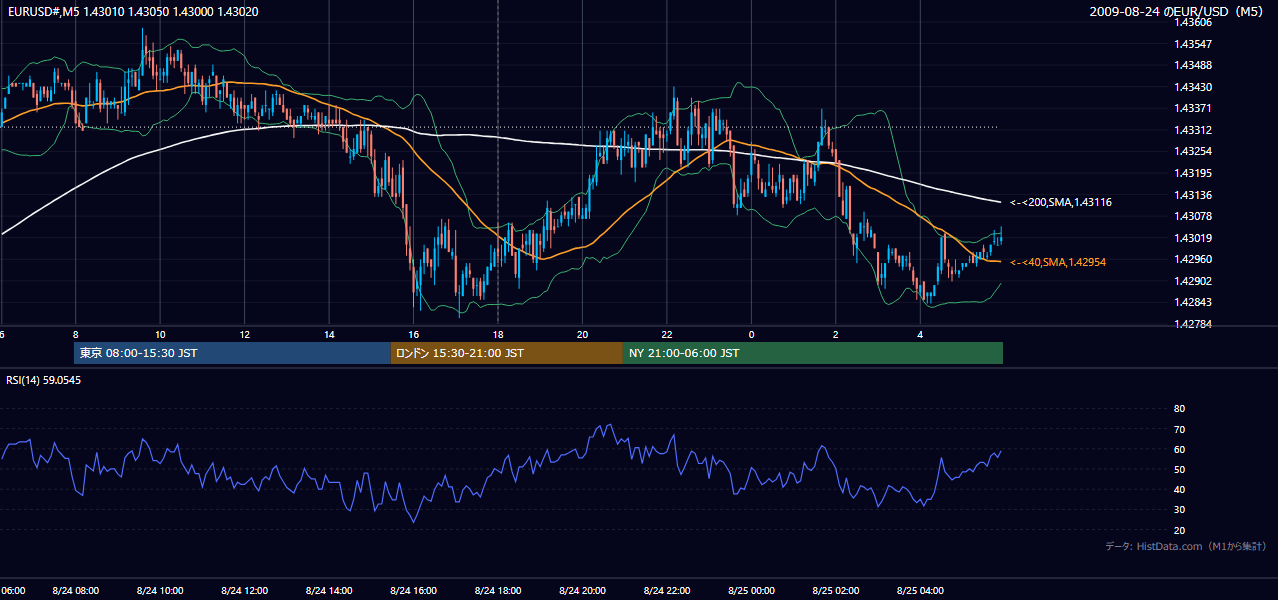Click RSI scale value 20
The height and width of the screenshot is (600, 1278).
pyautogui.click(x=1179, y=530)
